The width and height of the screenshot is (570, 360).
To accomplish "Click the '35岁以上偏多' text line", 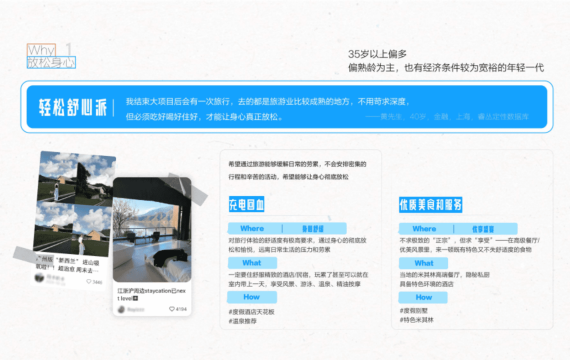I will [377, 54].
